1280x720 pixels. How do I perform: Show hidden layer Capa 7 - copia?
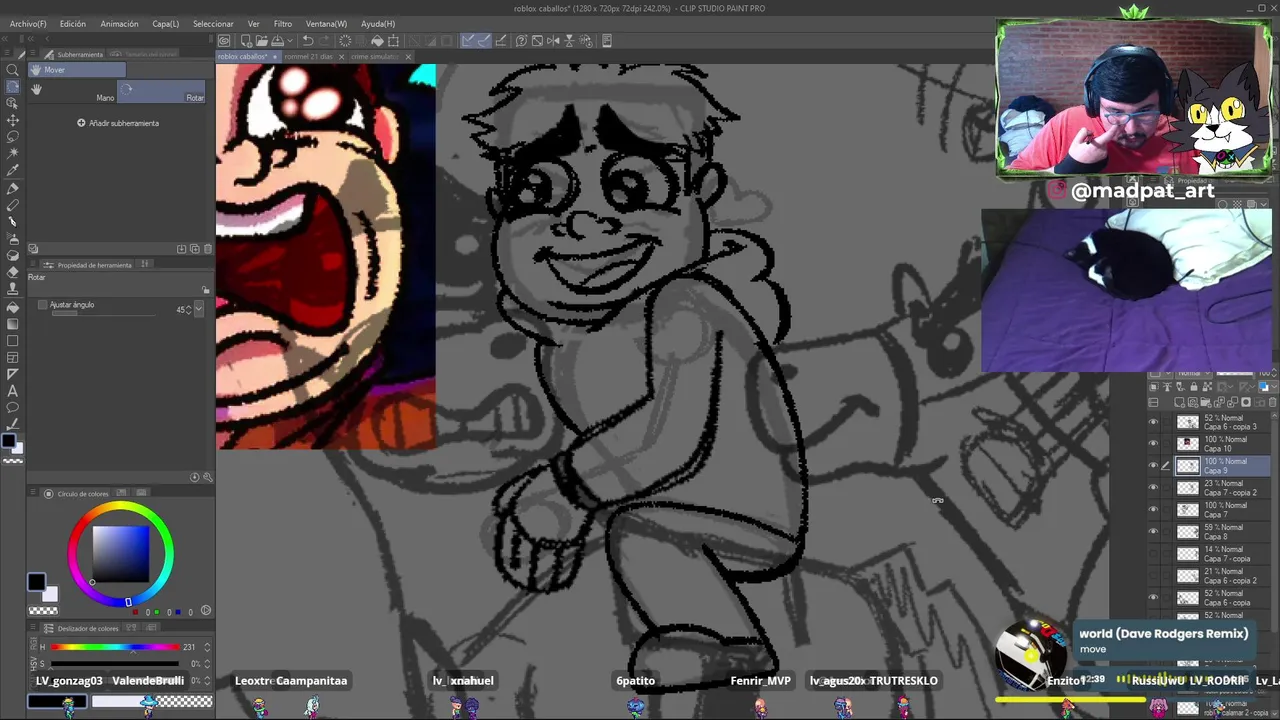[x=1153, y=554]
